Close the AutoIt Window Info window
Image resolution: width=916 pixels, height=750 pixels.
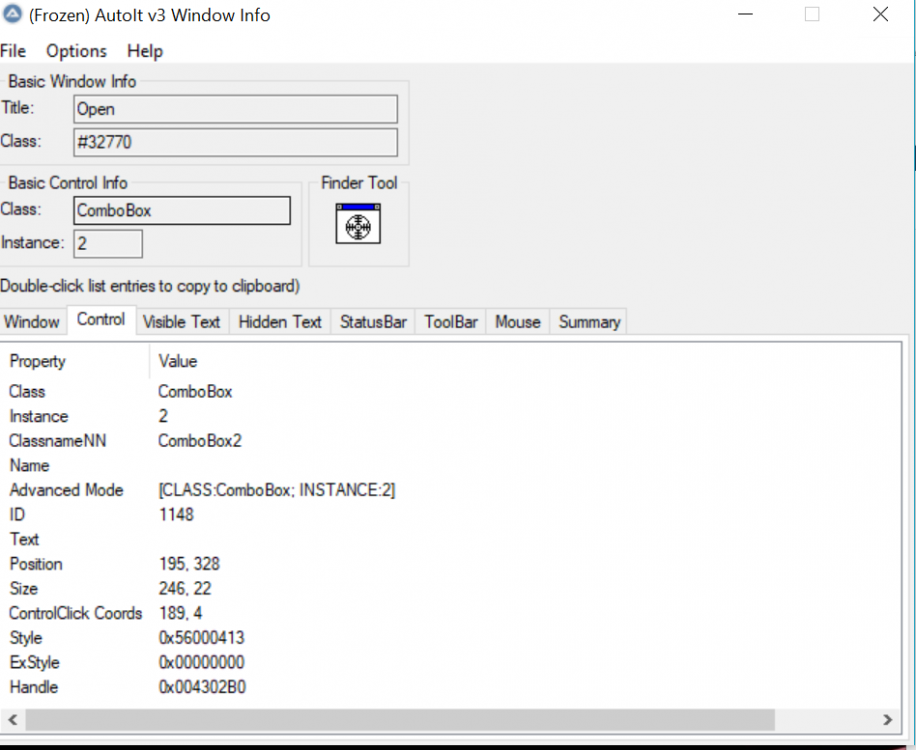tap(880, 14)
